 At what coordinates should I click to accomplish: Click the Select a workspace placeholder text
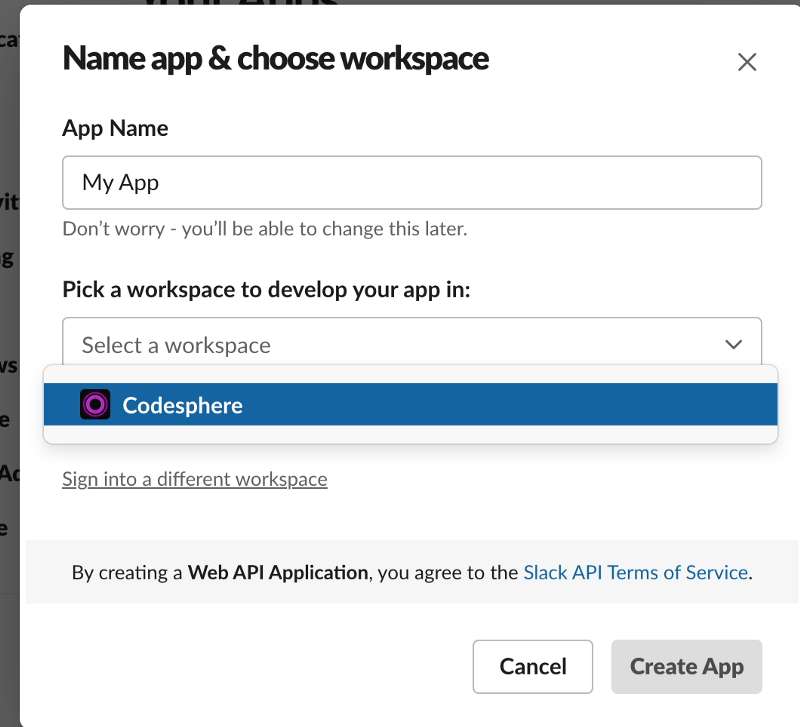coord(176,345)
